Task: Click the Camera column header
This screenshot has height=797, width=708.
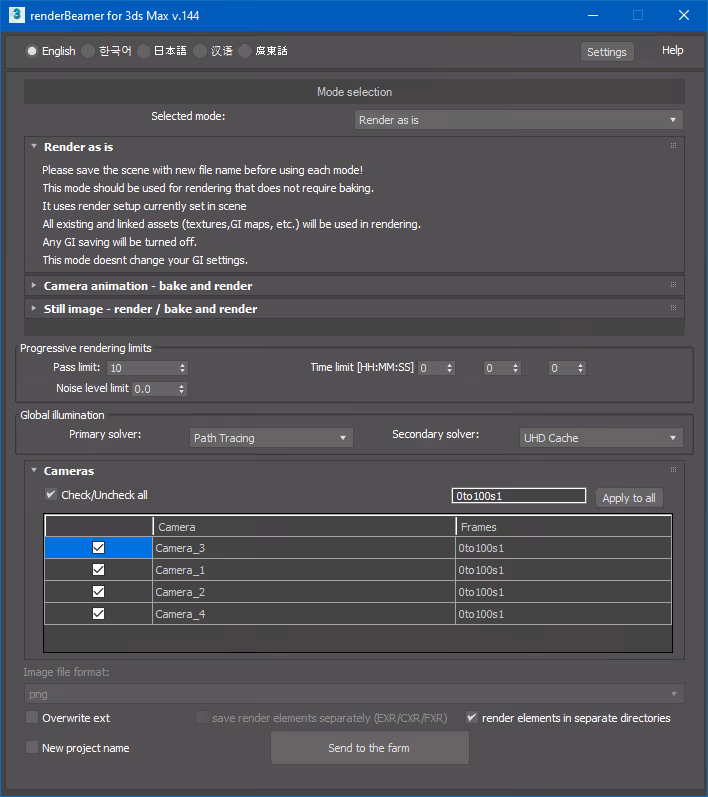Action: pyautogui.click(x=304, y=527)
